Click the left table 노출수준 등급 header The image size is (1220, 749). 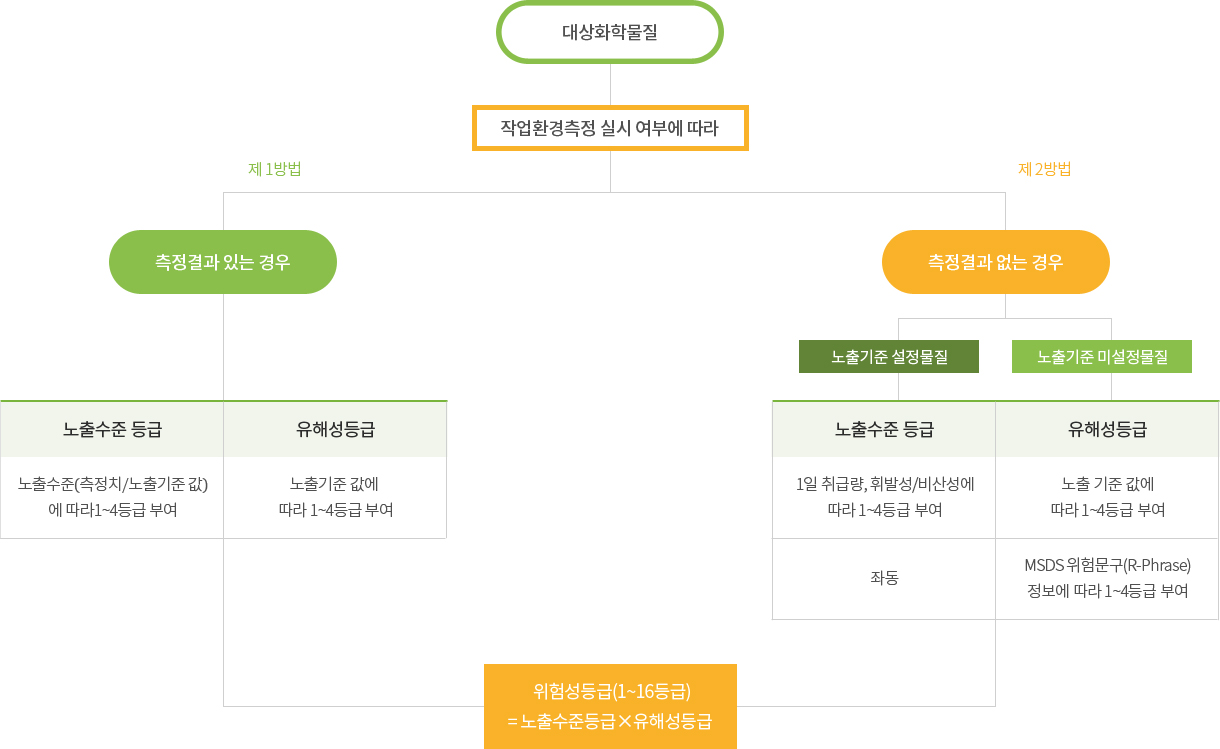click(x=112, y=429)
